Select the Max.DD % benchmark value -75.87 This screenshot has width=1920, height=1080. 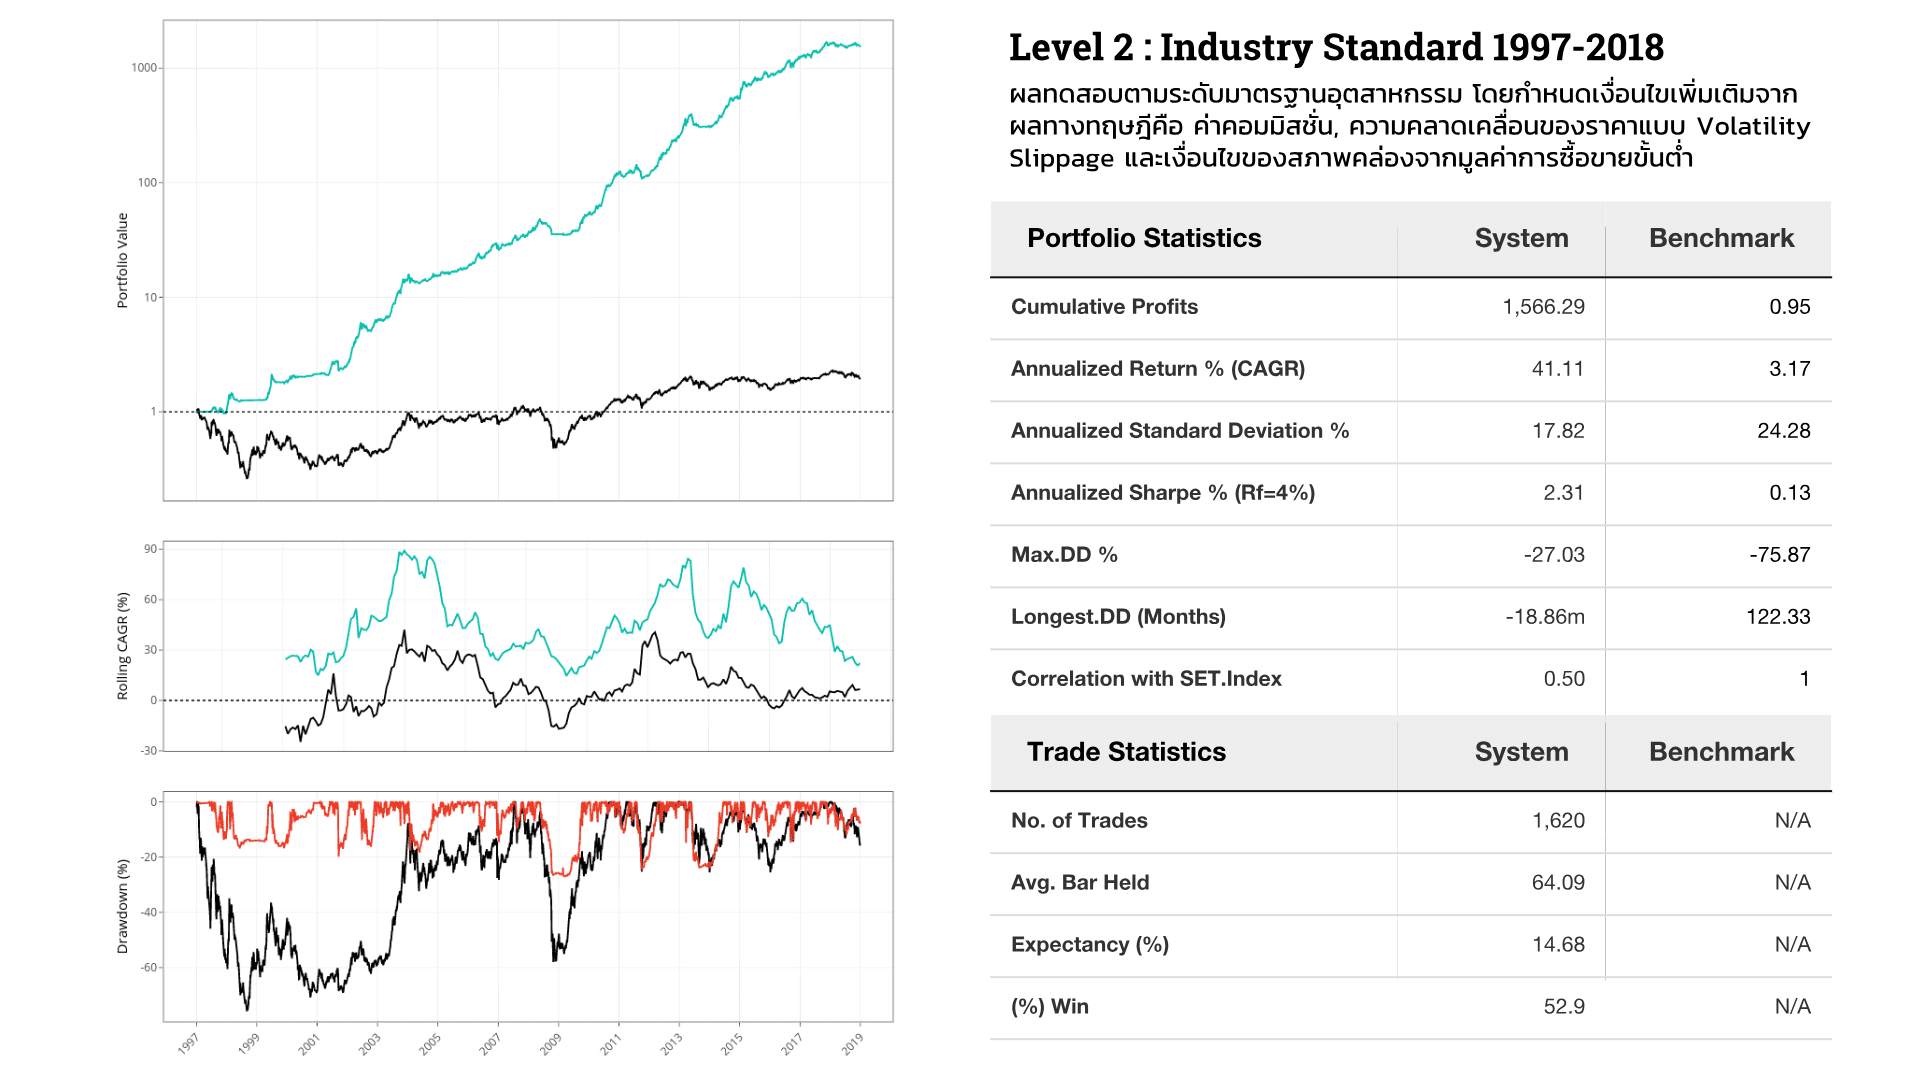1779,555
